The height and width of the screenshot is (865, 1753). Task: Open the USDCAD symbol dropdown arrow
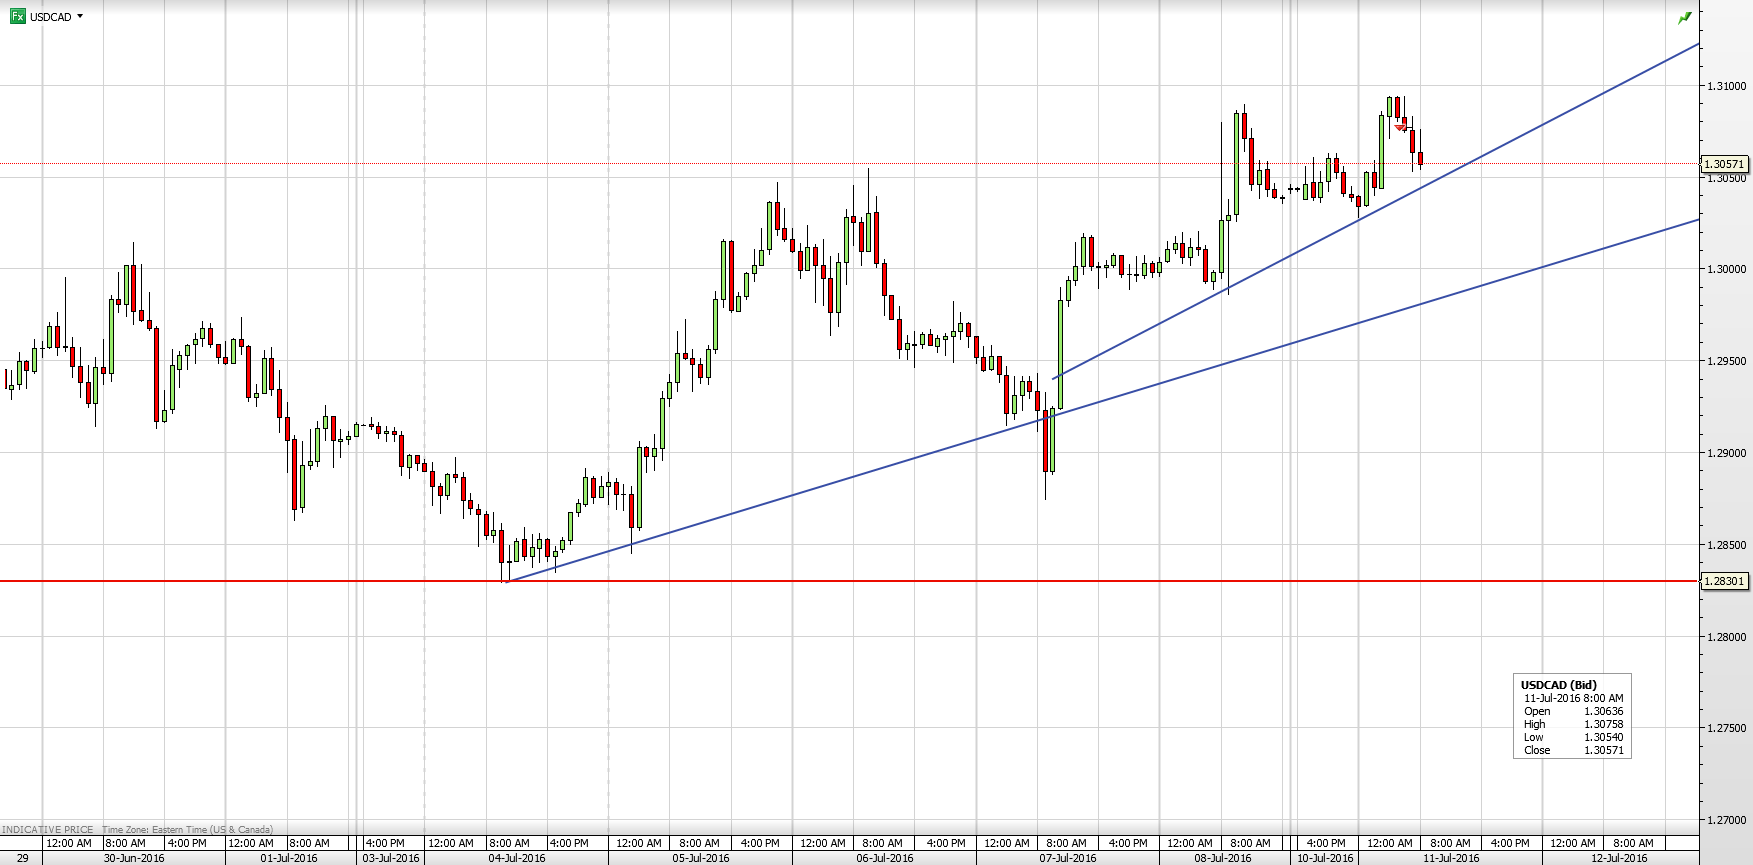pos(80,17)
